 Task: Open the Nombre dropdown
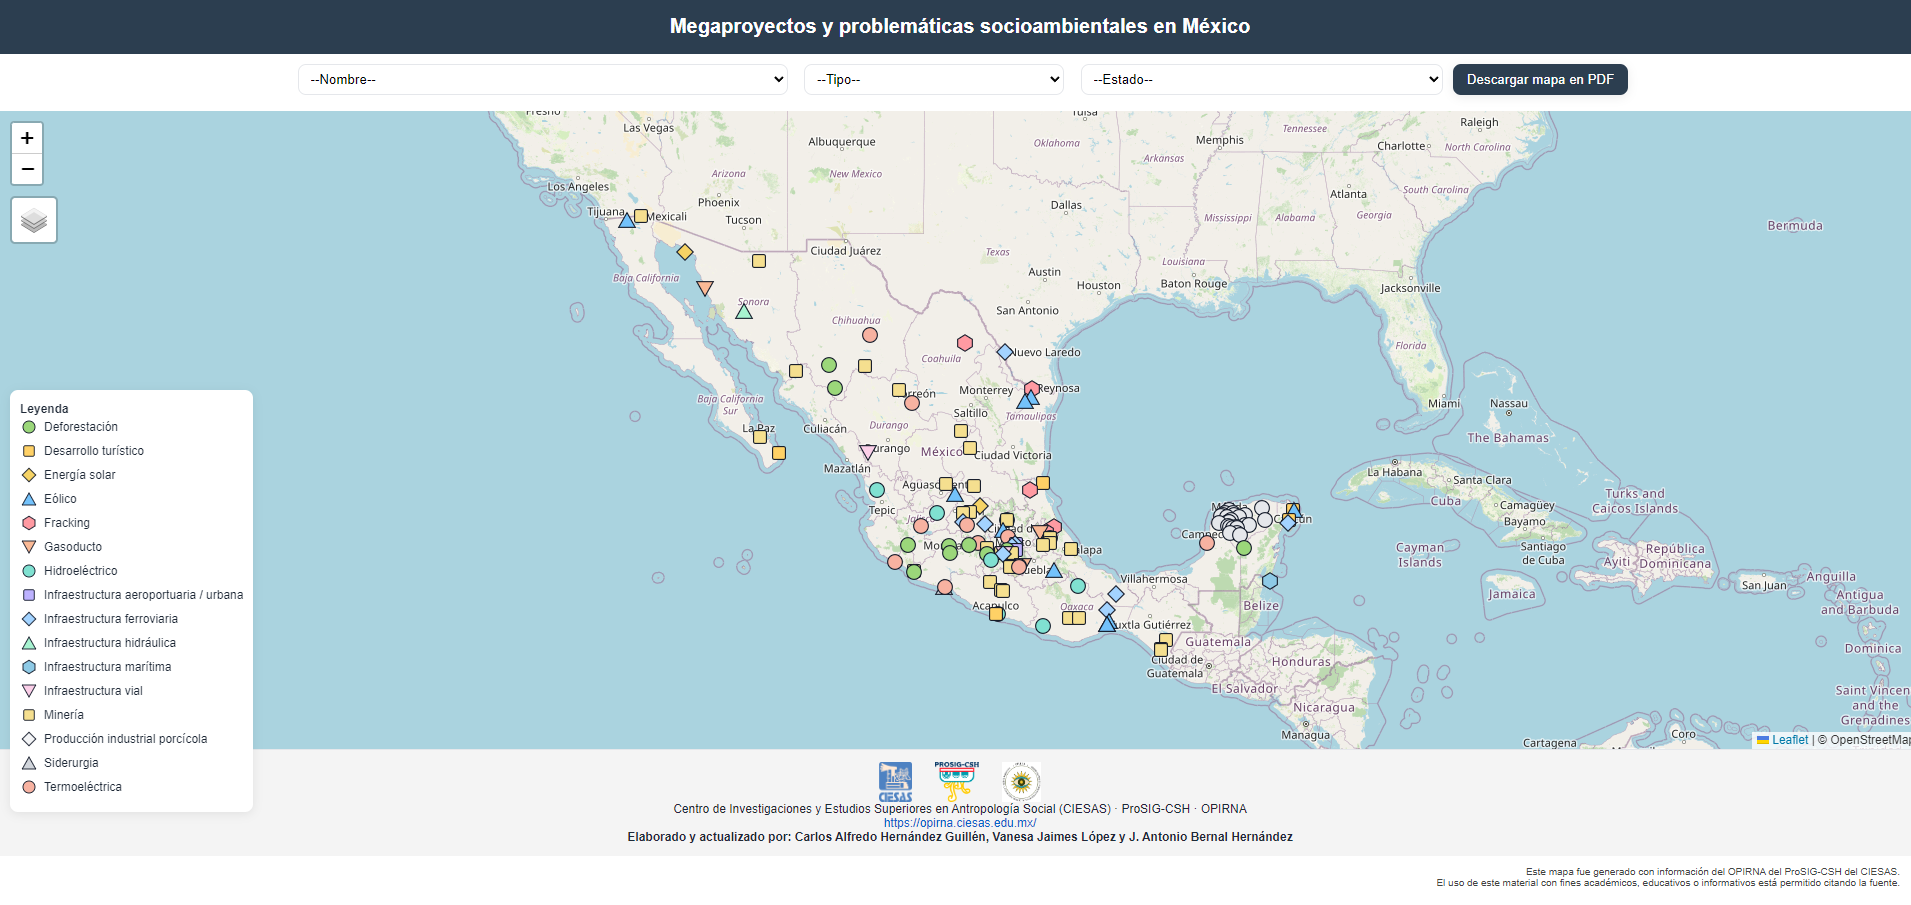click(x=543, y=80)
